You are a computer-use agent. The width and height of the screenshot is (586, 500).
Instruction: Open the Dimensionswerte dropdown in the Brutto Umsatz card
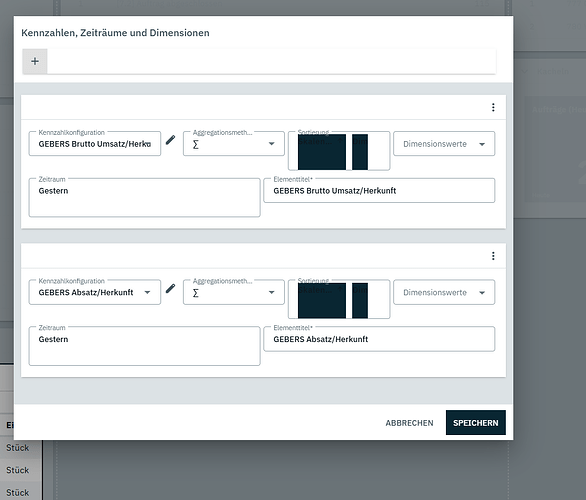pyautogui.click(x=444, y=143)
